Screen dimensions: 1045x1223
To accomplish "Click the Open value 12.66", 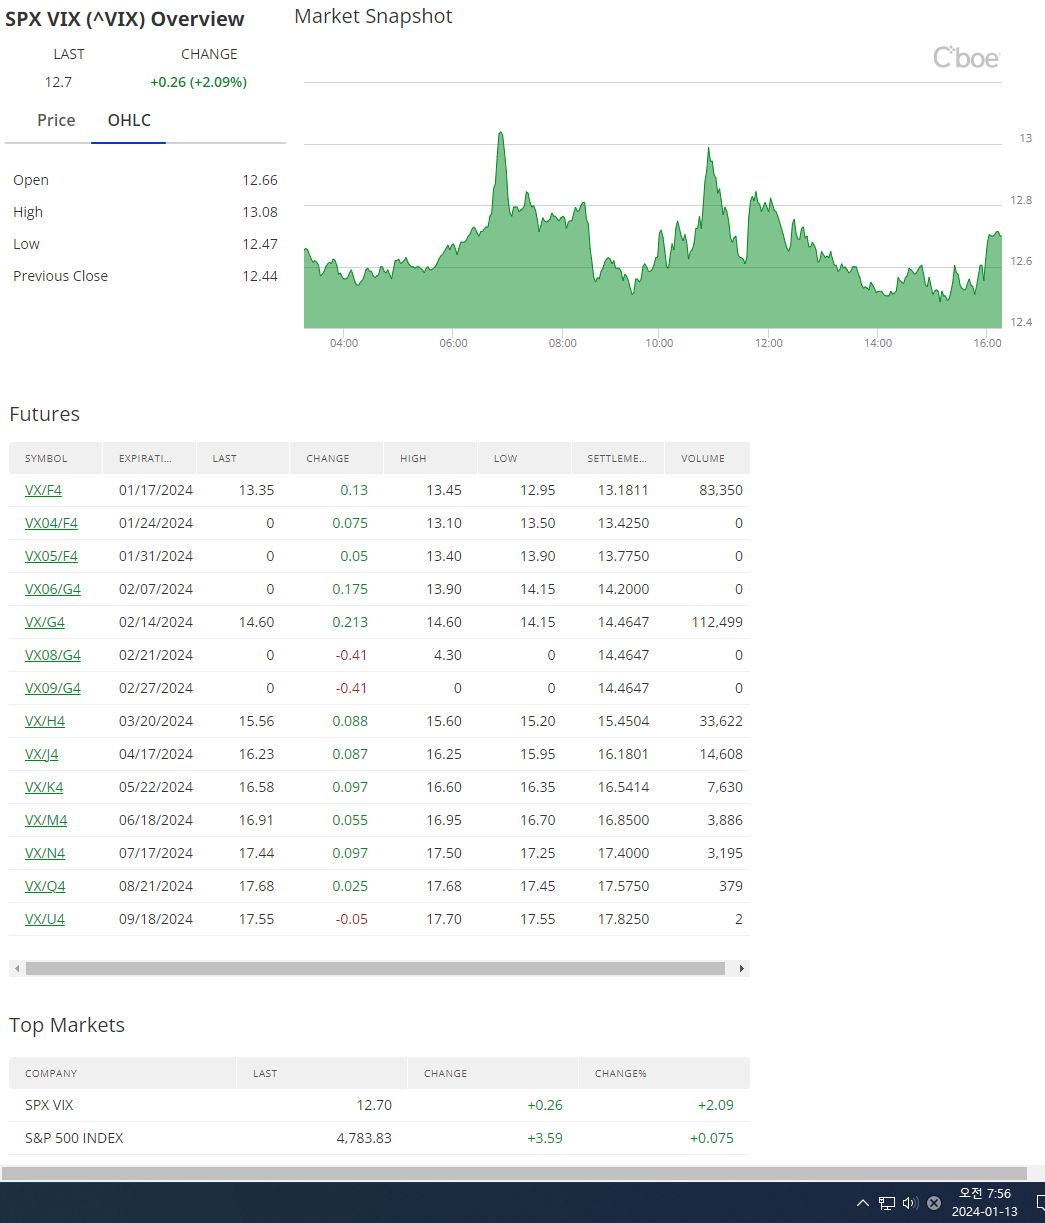I will [260, 180].
